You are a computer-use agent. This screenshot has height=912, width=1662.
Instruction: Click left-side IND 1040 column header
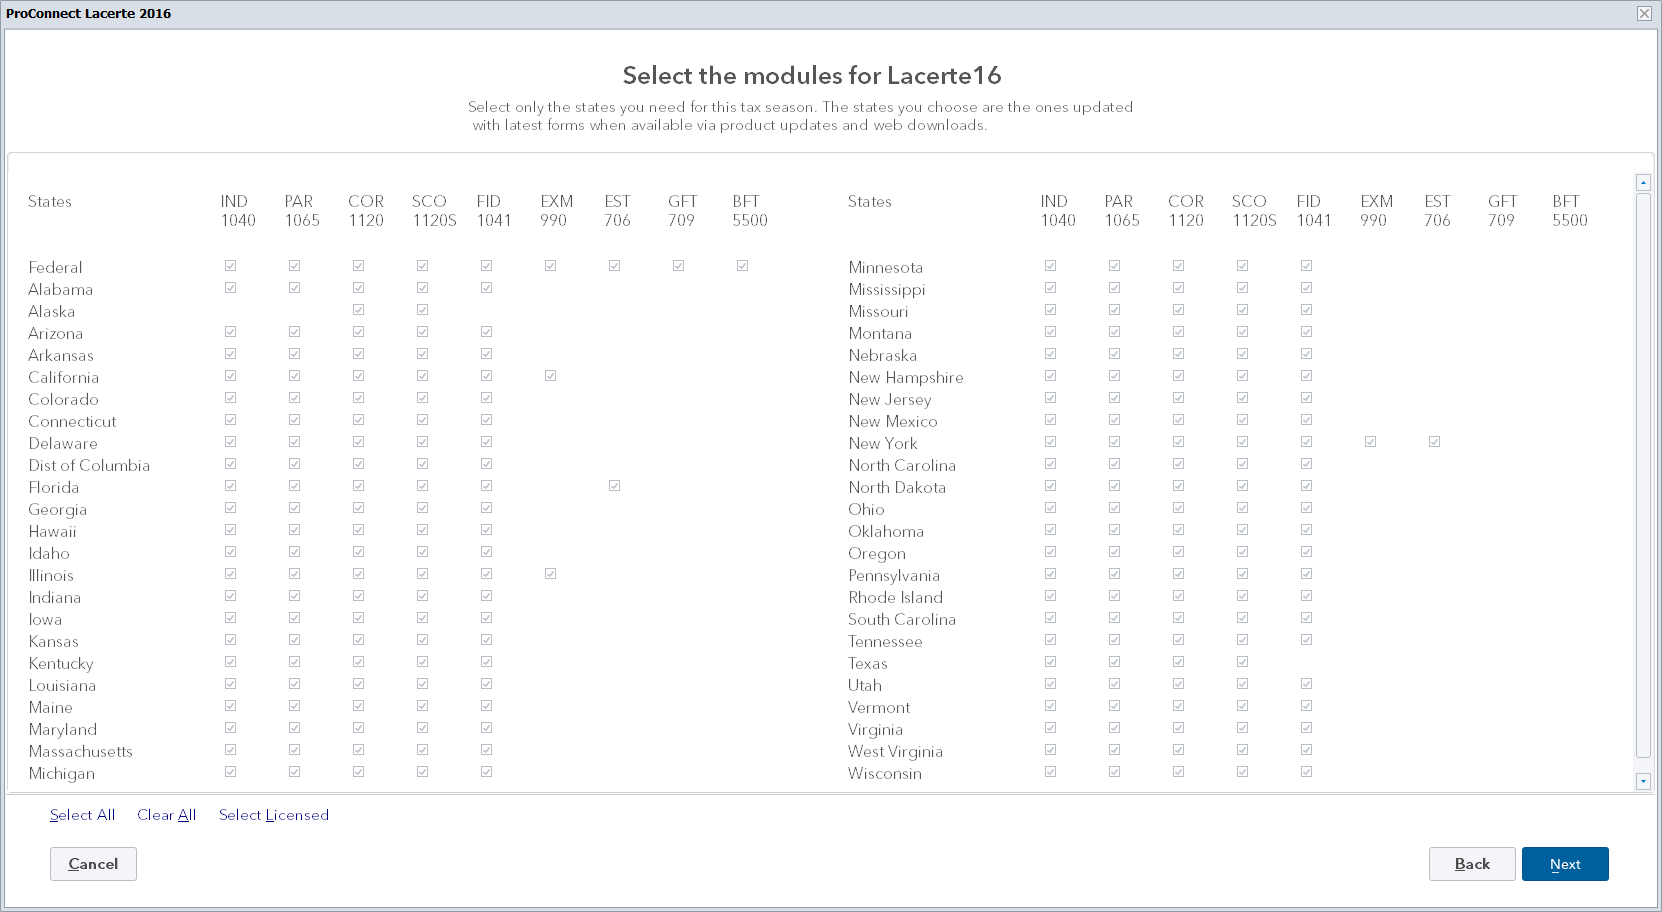coord(238,211)
